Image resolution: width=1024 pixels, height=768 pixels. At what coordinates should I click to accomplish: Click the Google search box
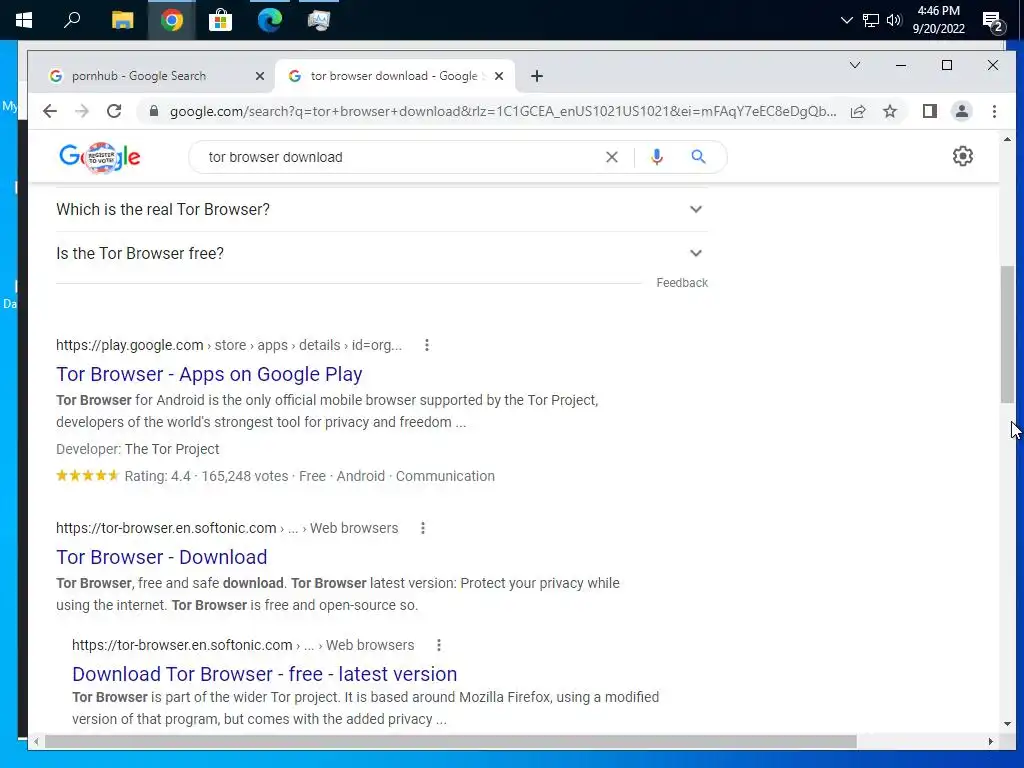[x=398, y=157]
